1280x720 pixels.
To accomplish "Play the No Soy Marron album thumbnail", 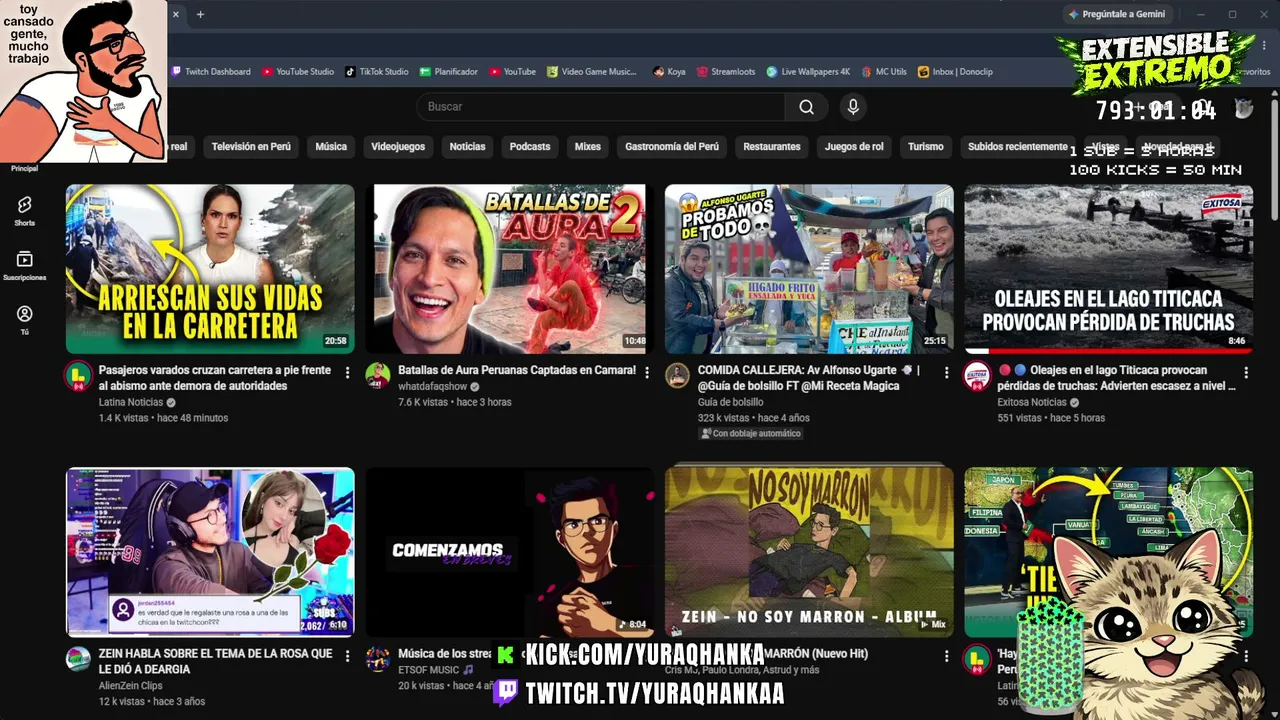I will (x=809, y=552).
